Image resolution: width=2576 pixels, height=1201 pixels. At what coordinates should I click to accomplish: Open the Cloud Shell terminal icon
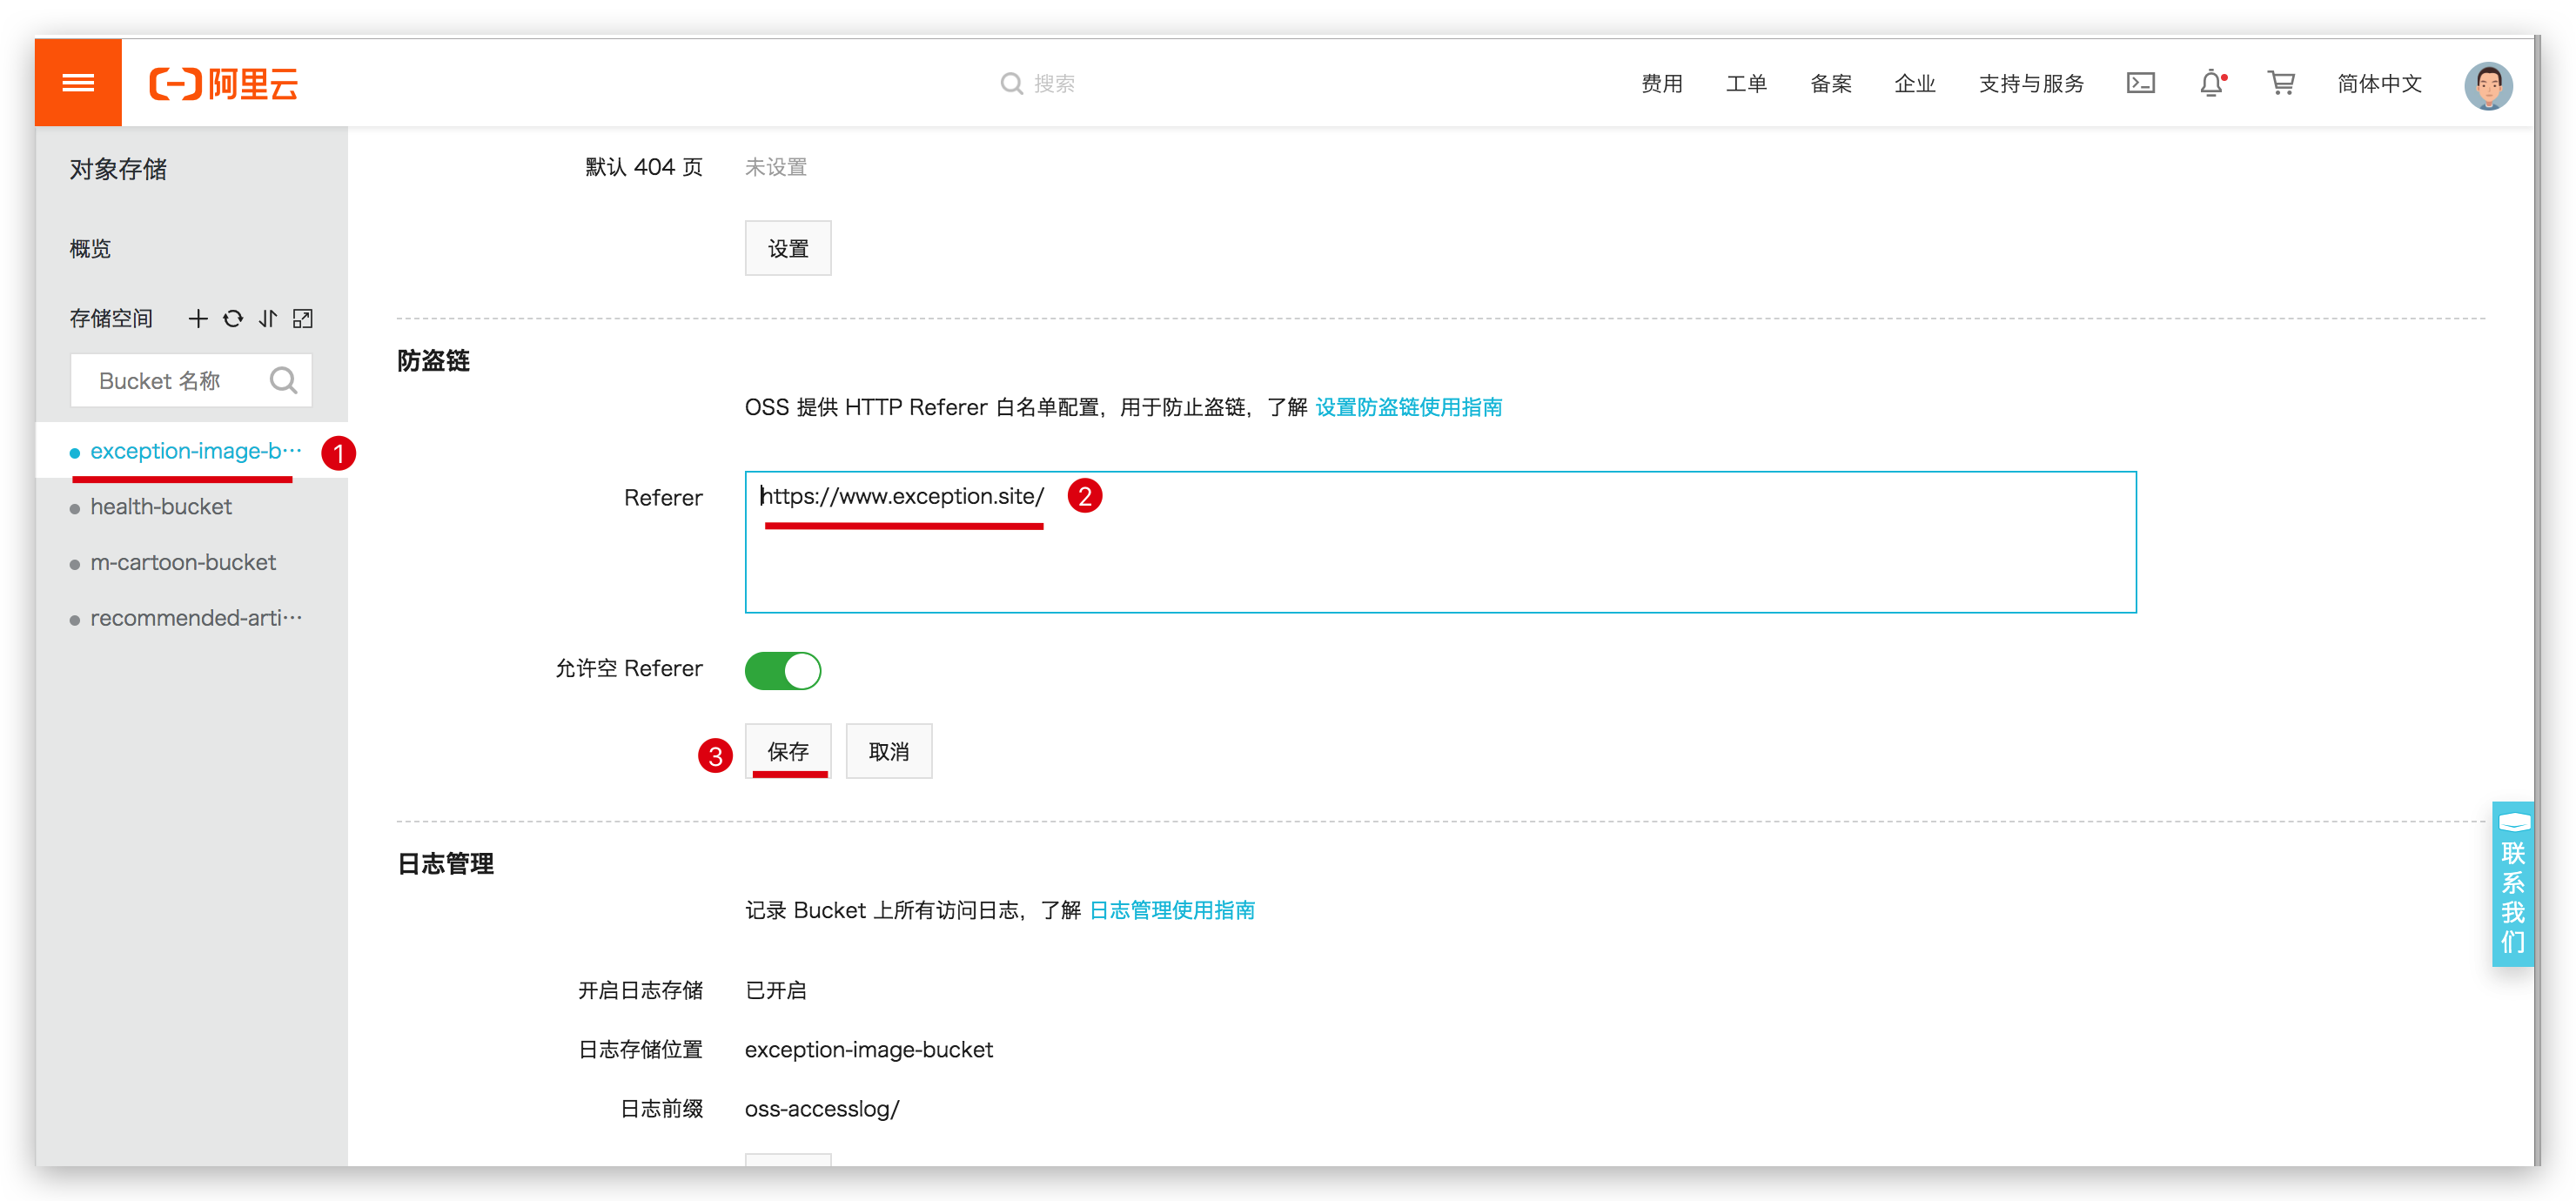point(2140,83)
